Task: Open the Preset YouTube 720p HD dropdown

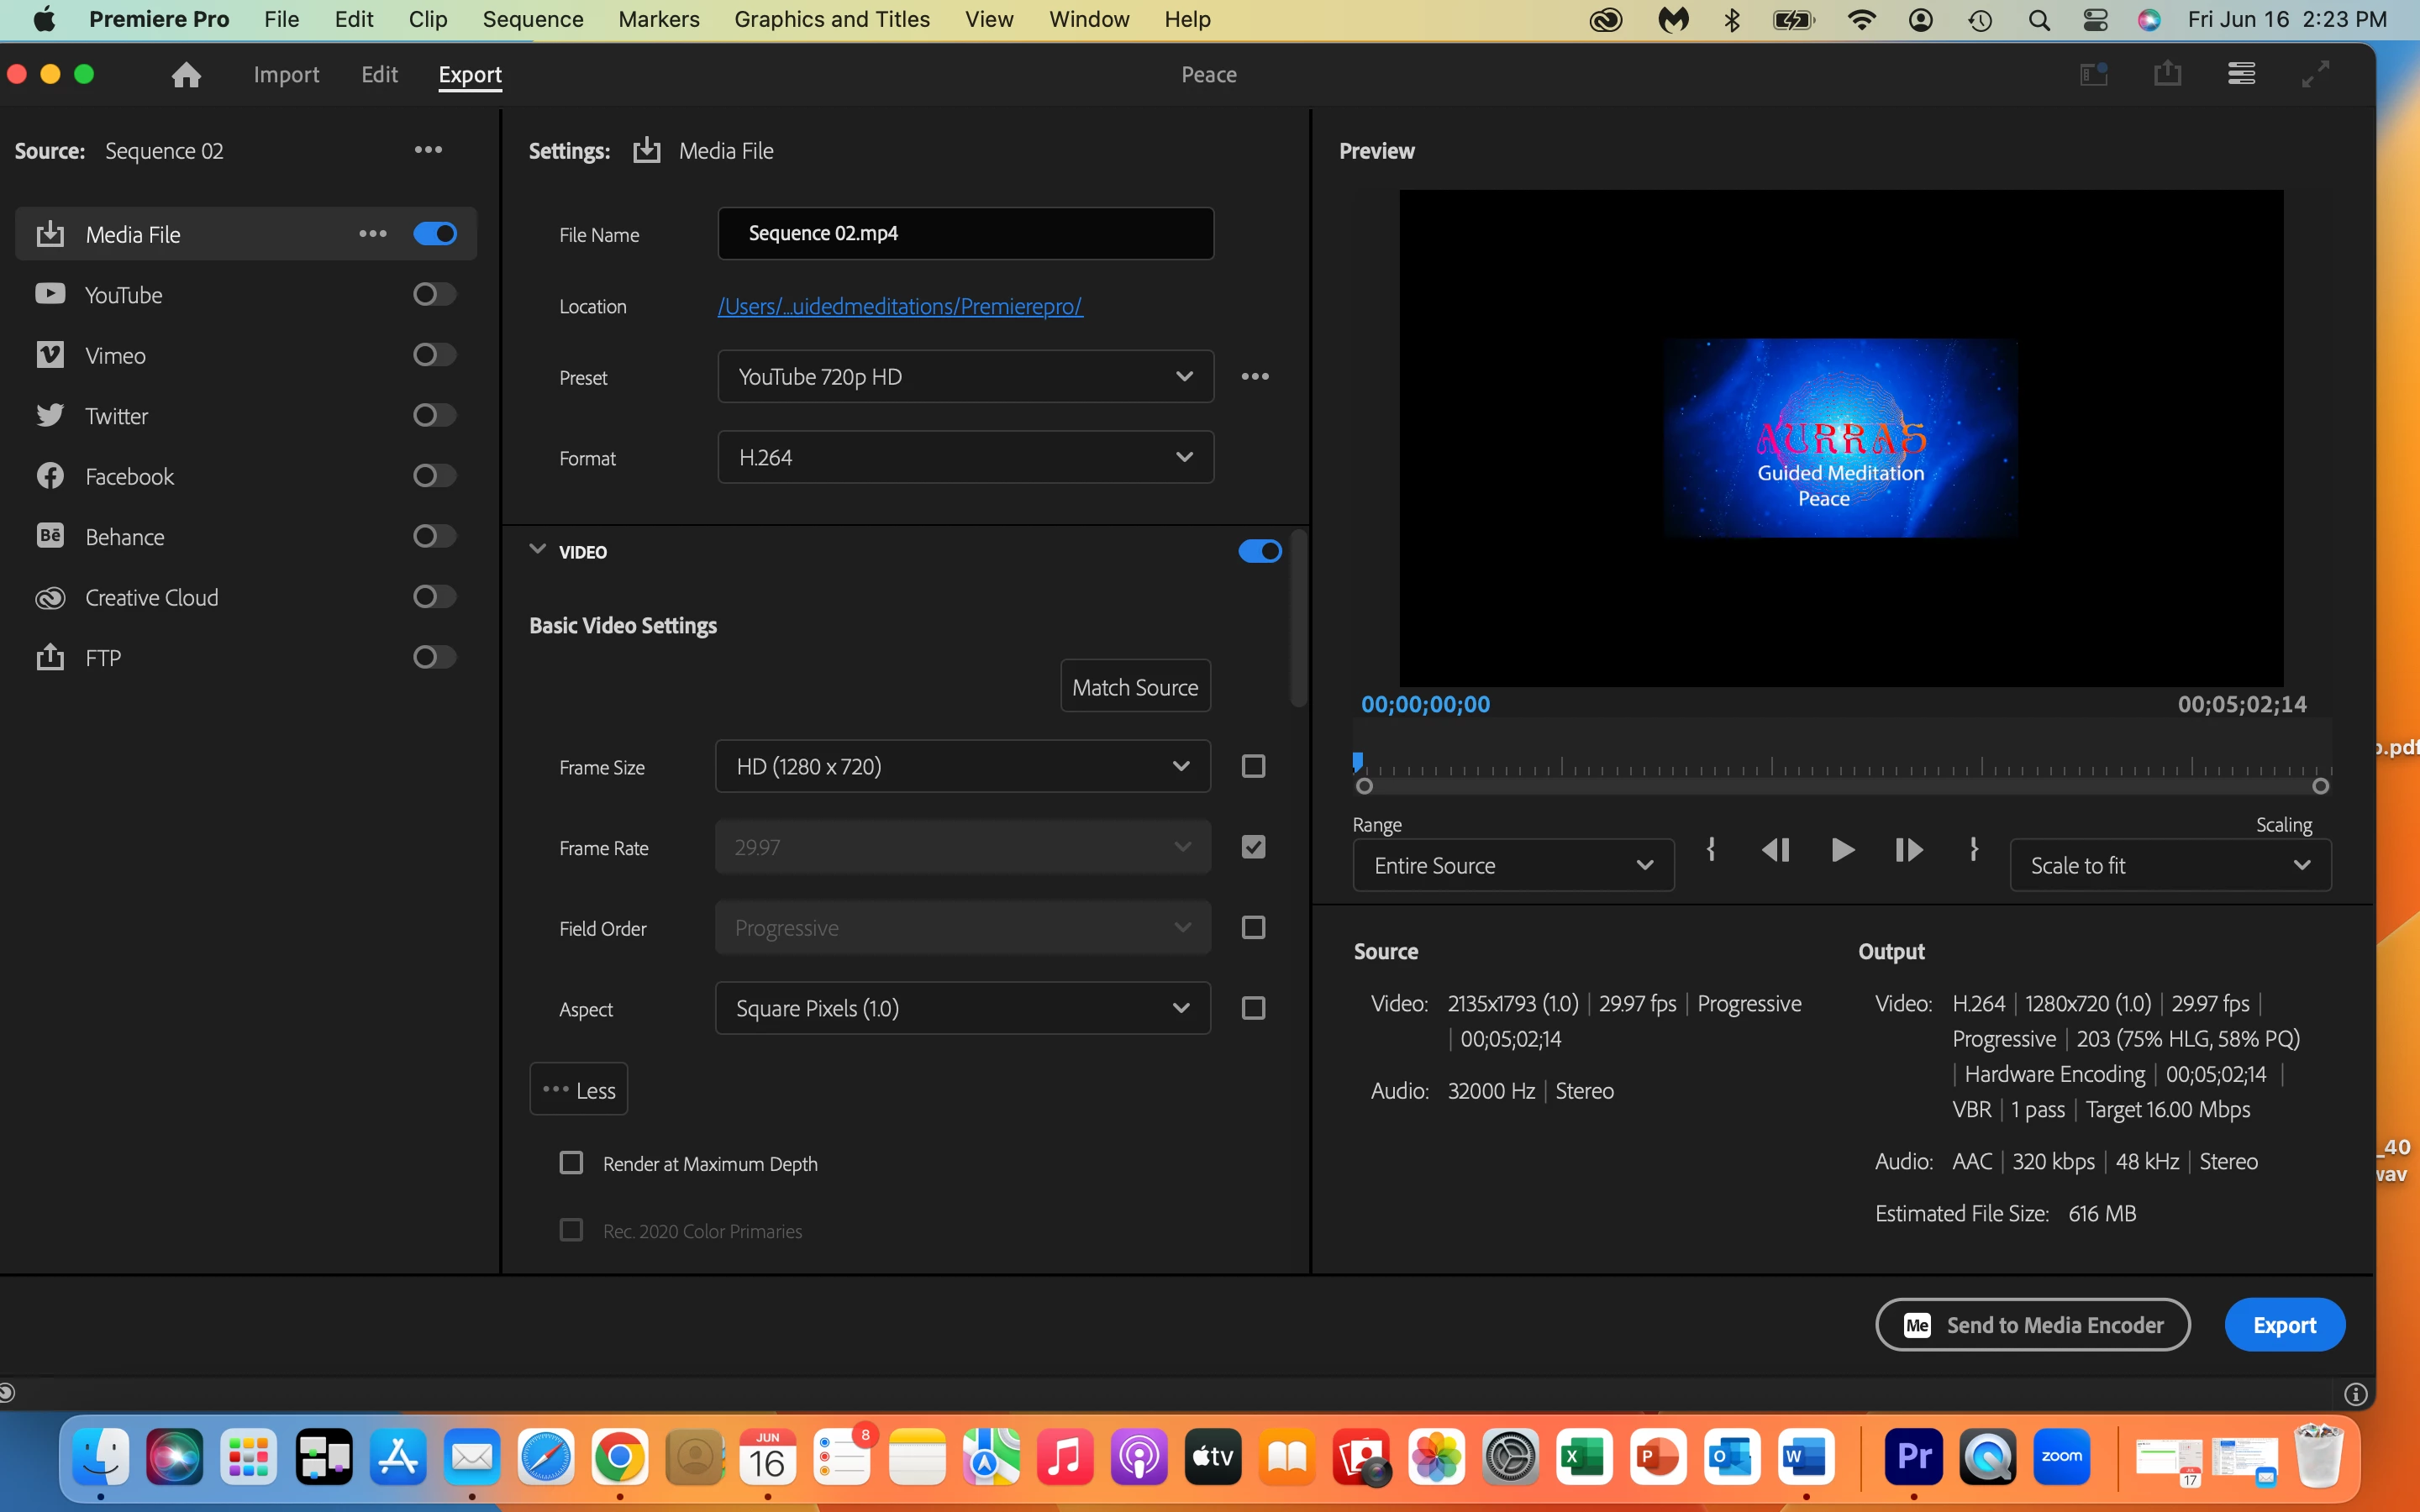Action: pos(965,377)
